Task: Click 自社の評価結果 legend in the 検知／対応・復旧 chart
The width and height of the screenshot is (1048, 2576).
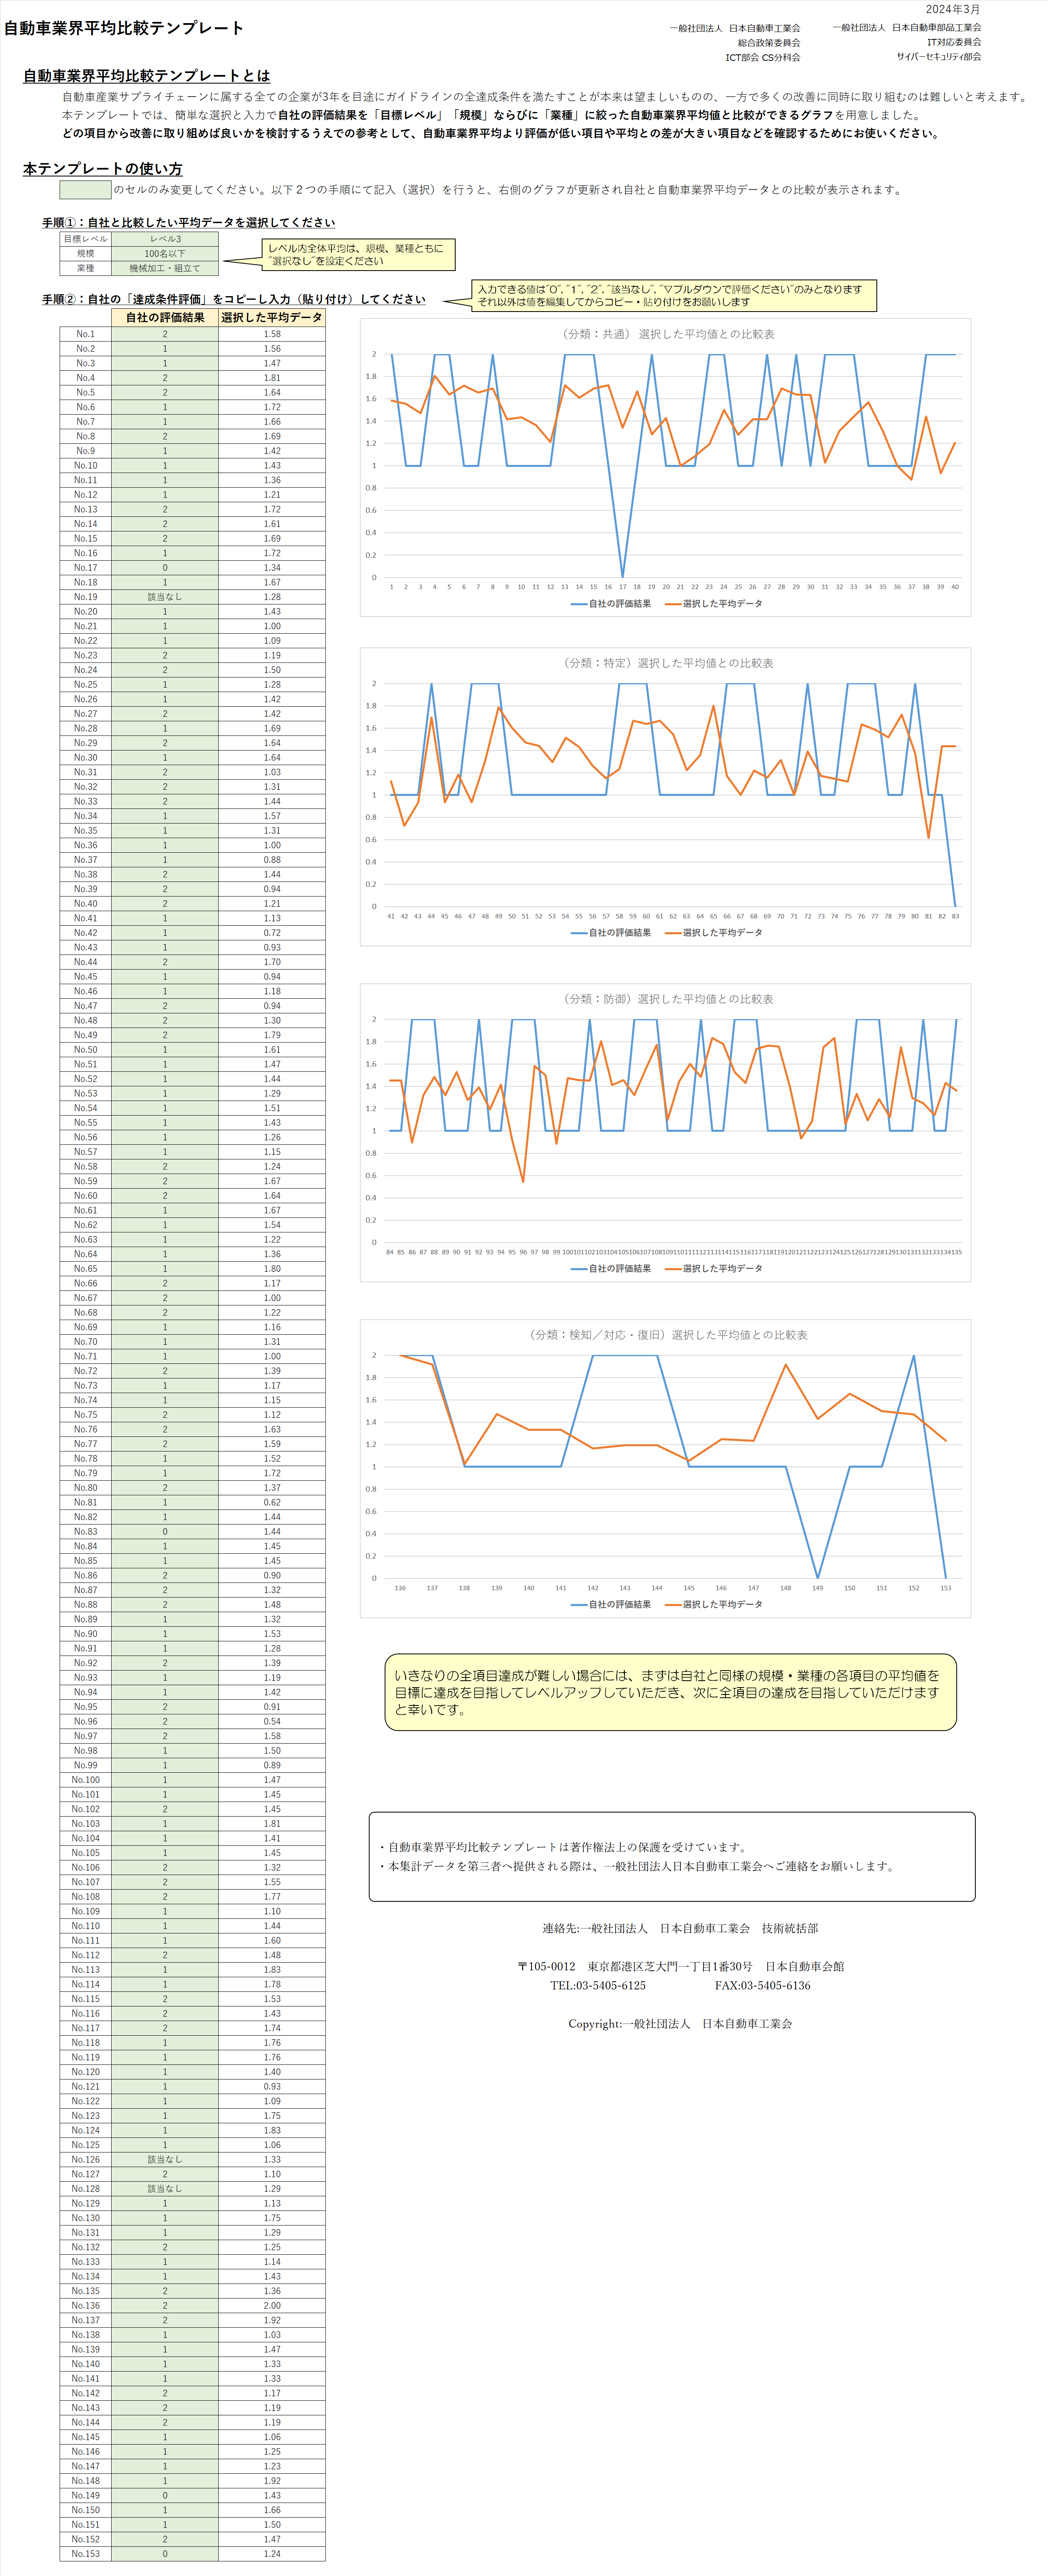Action: click(x=611, y=1605)
